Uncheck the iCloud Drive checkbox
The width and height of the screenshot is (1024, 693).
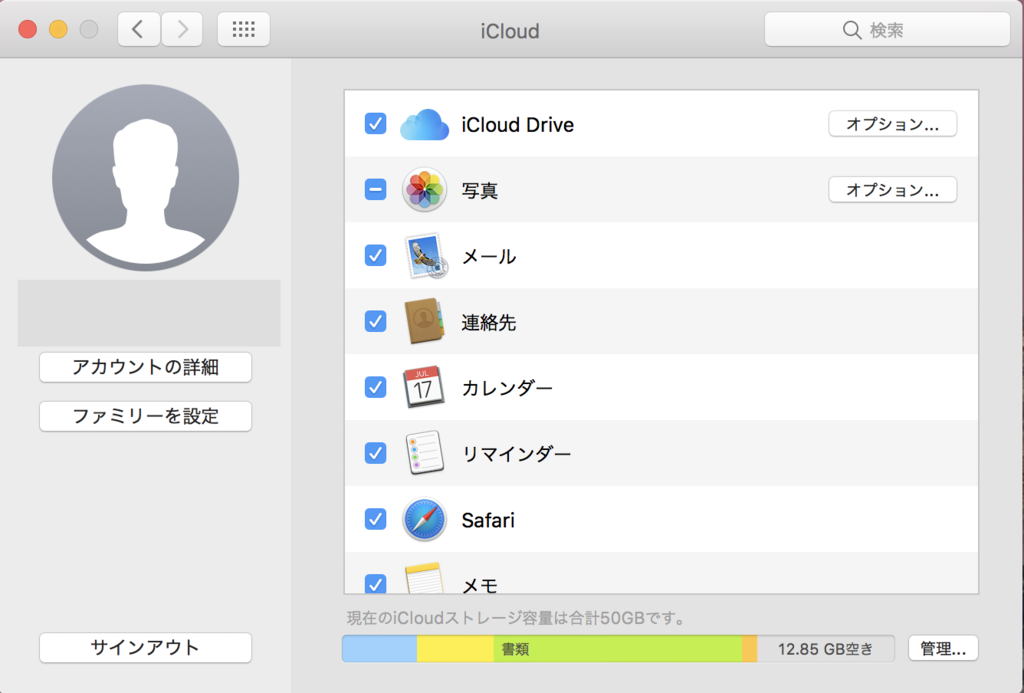(376, 123)
